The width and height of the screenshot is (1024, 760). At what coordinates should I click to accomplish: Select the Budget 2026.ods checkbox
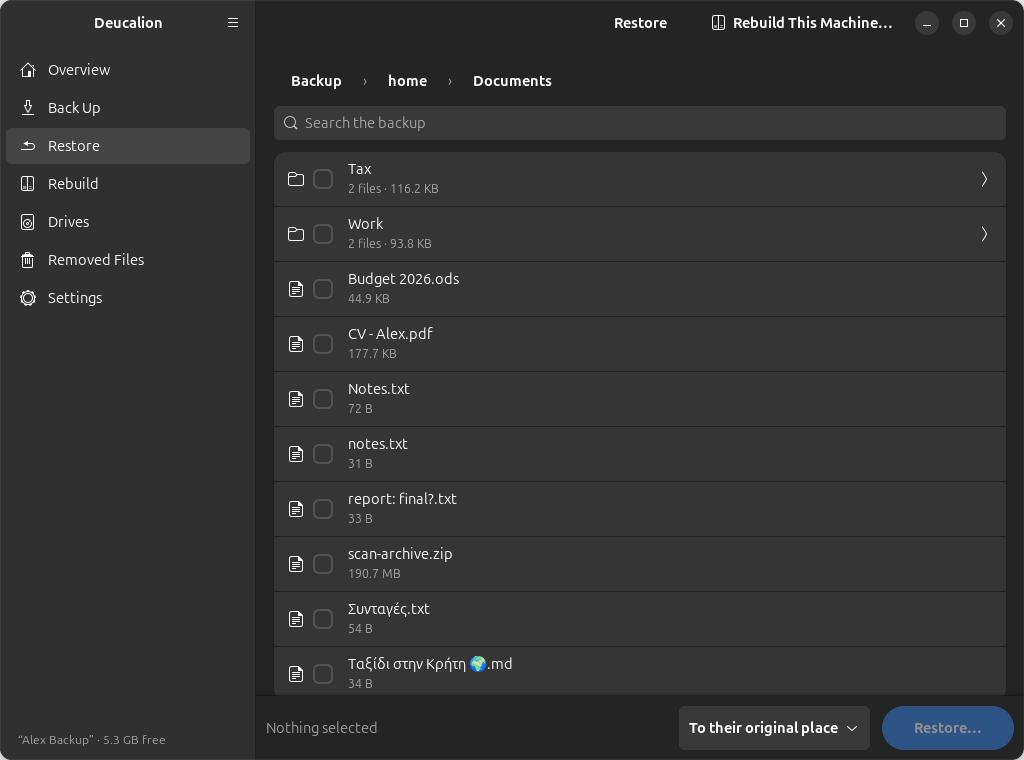coord(323,289)
